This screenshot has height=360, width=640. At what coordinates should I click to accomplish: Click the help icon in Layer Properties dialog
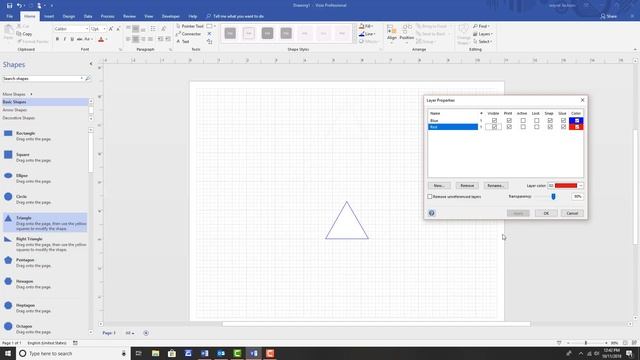pyautogui.click(x=431, y=213)
